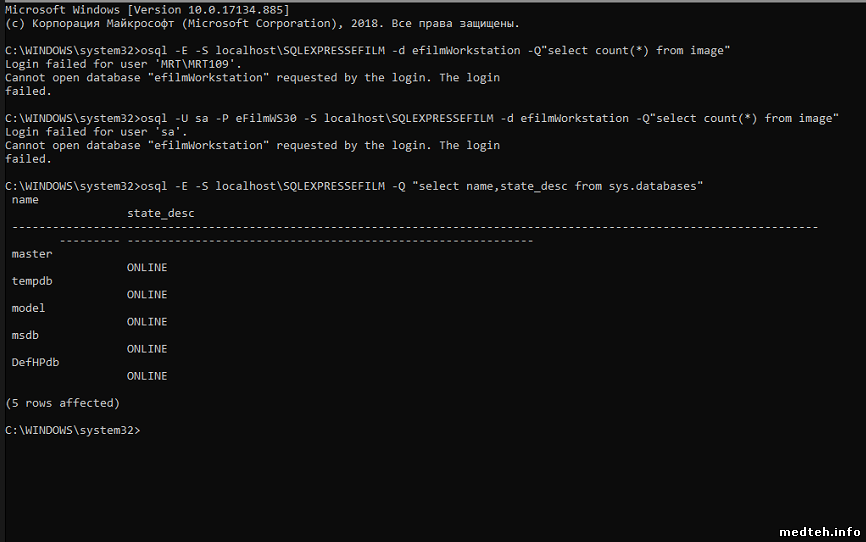Click the 'state_desc' column header
The image size is (866, 542).
[161, 213]
